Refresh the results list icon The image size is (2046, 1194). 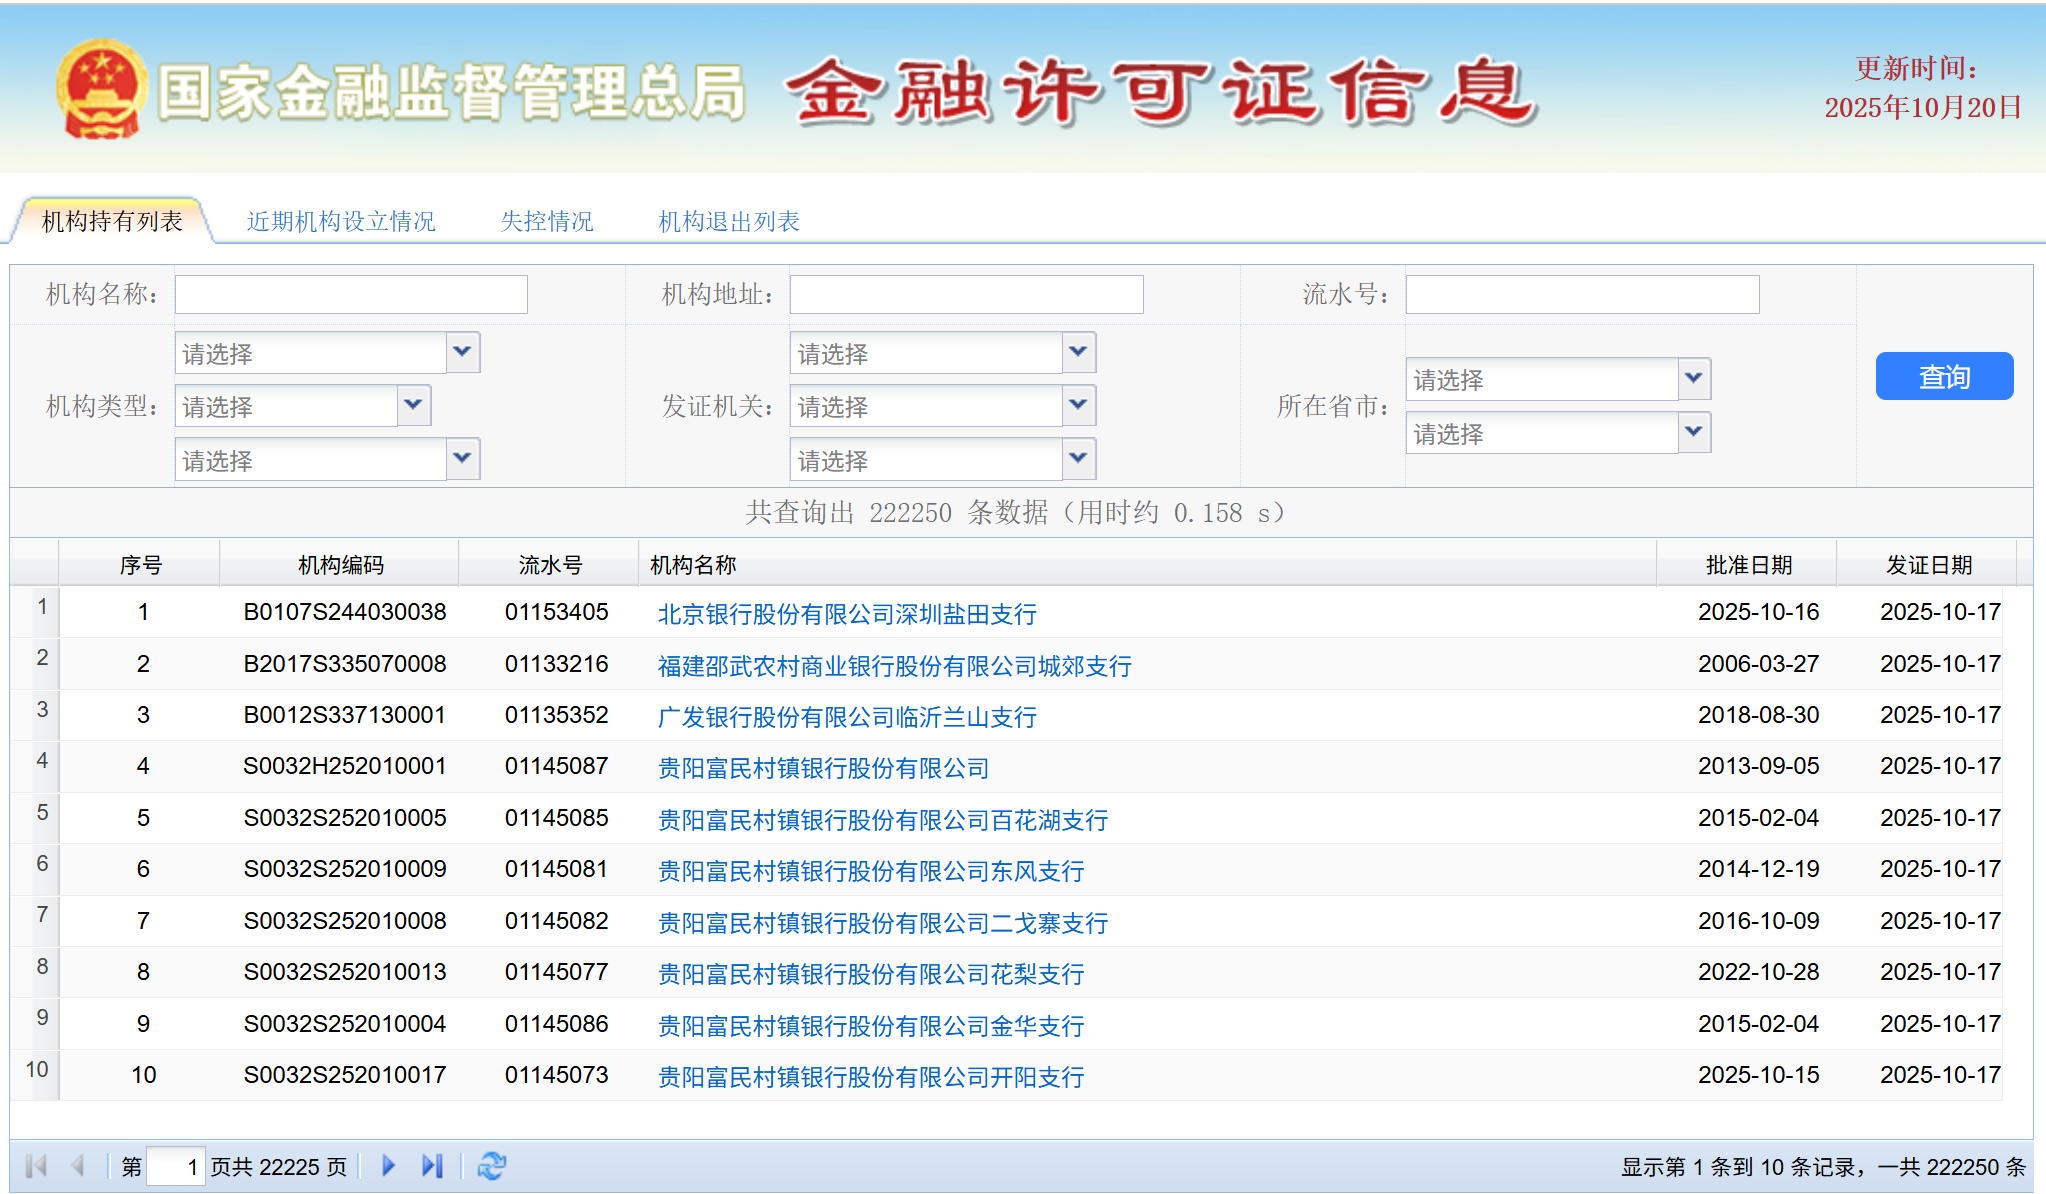pos(491,1166)
